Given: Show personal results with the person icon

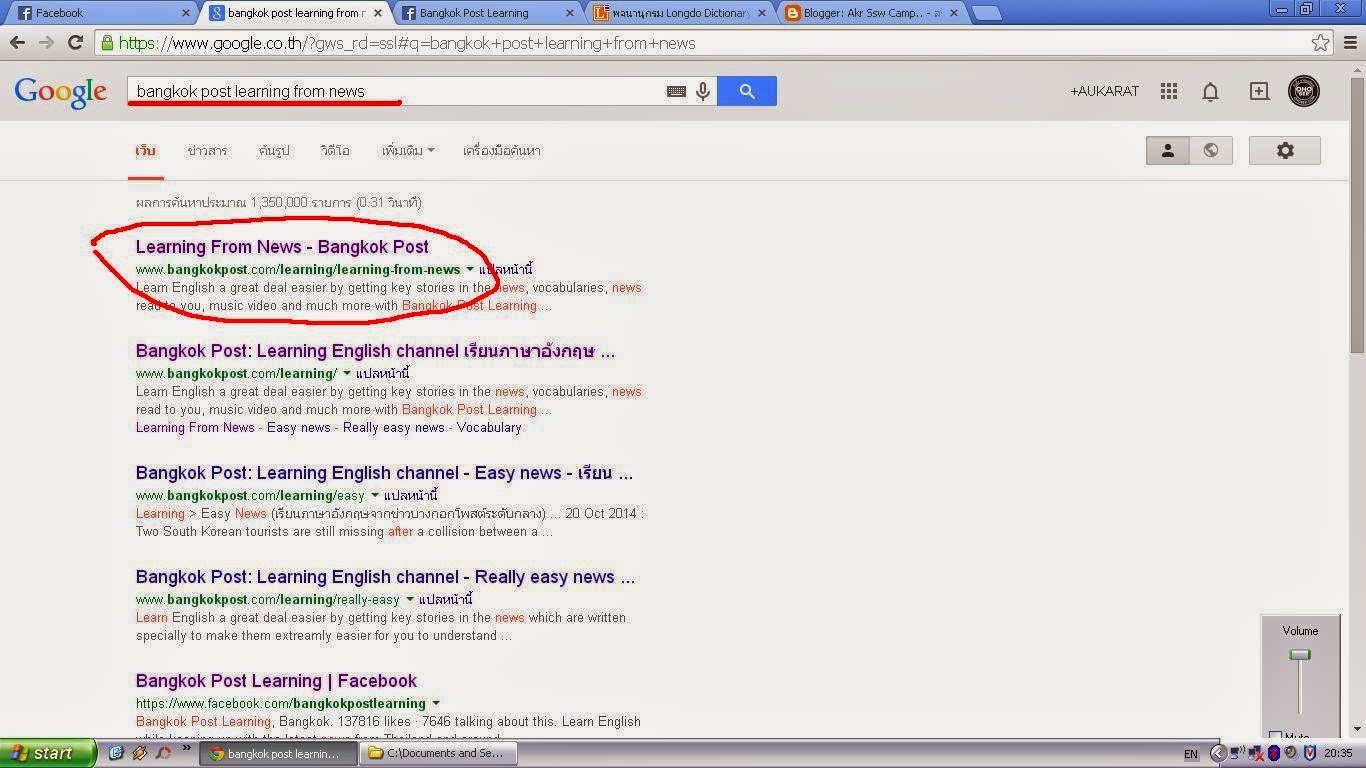Looking at the screenshot, I should pyautogui.click(x=1167, y=150).
